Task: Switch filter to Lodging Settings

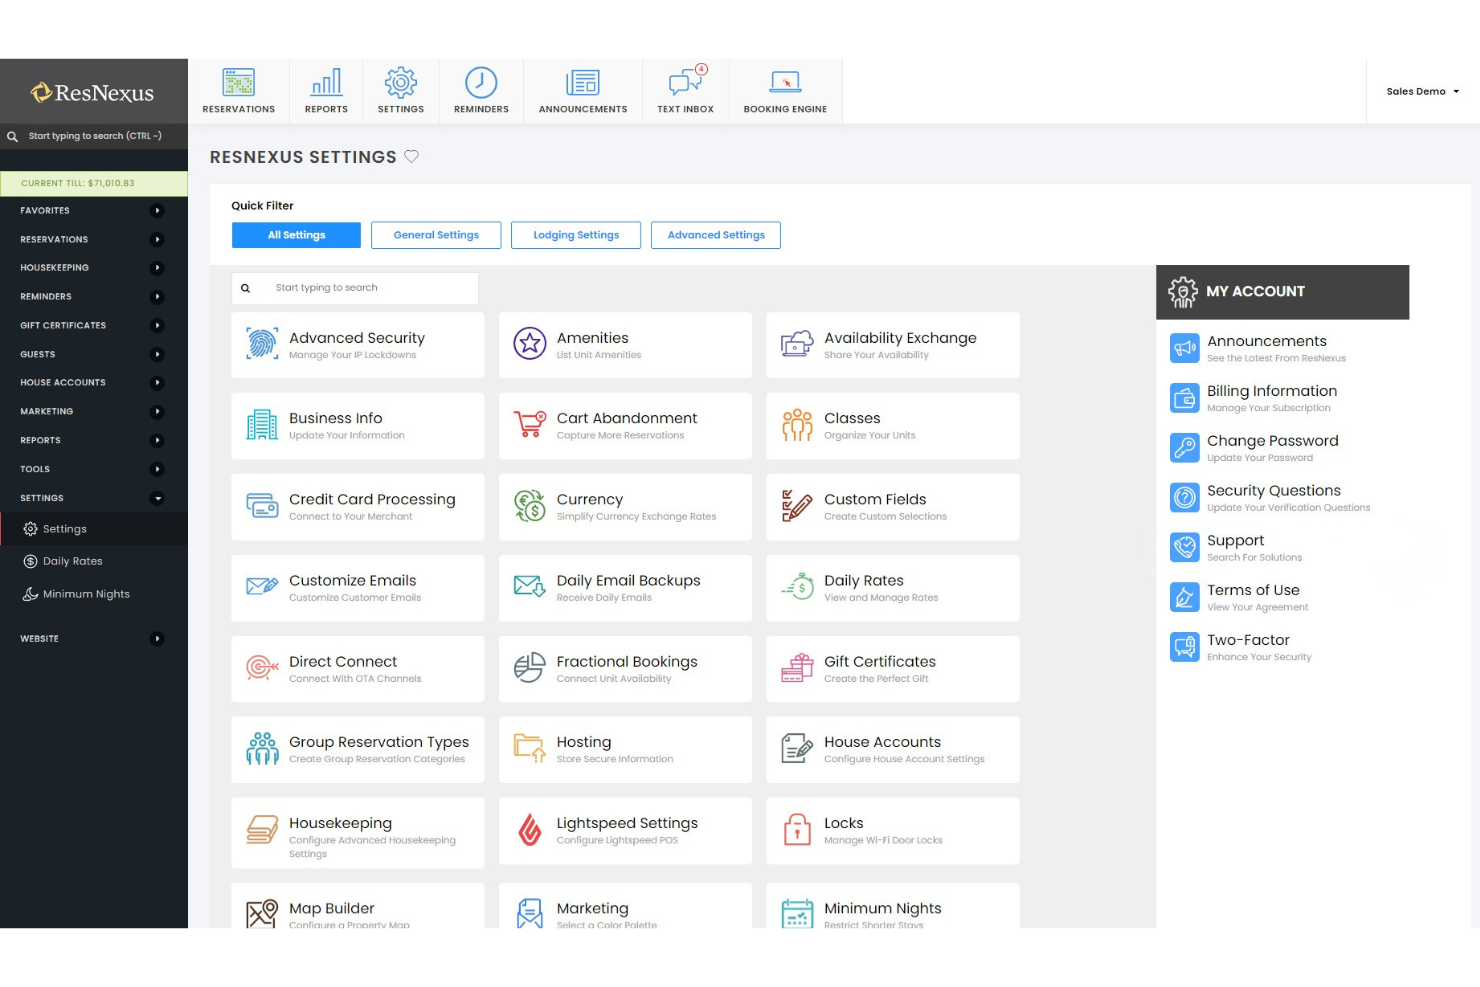Action: [x=576, y=235]
